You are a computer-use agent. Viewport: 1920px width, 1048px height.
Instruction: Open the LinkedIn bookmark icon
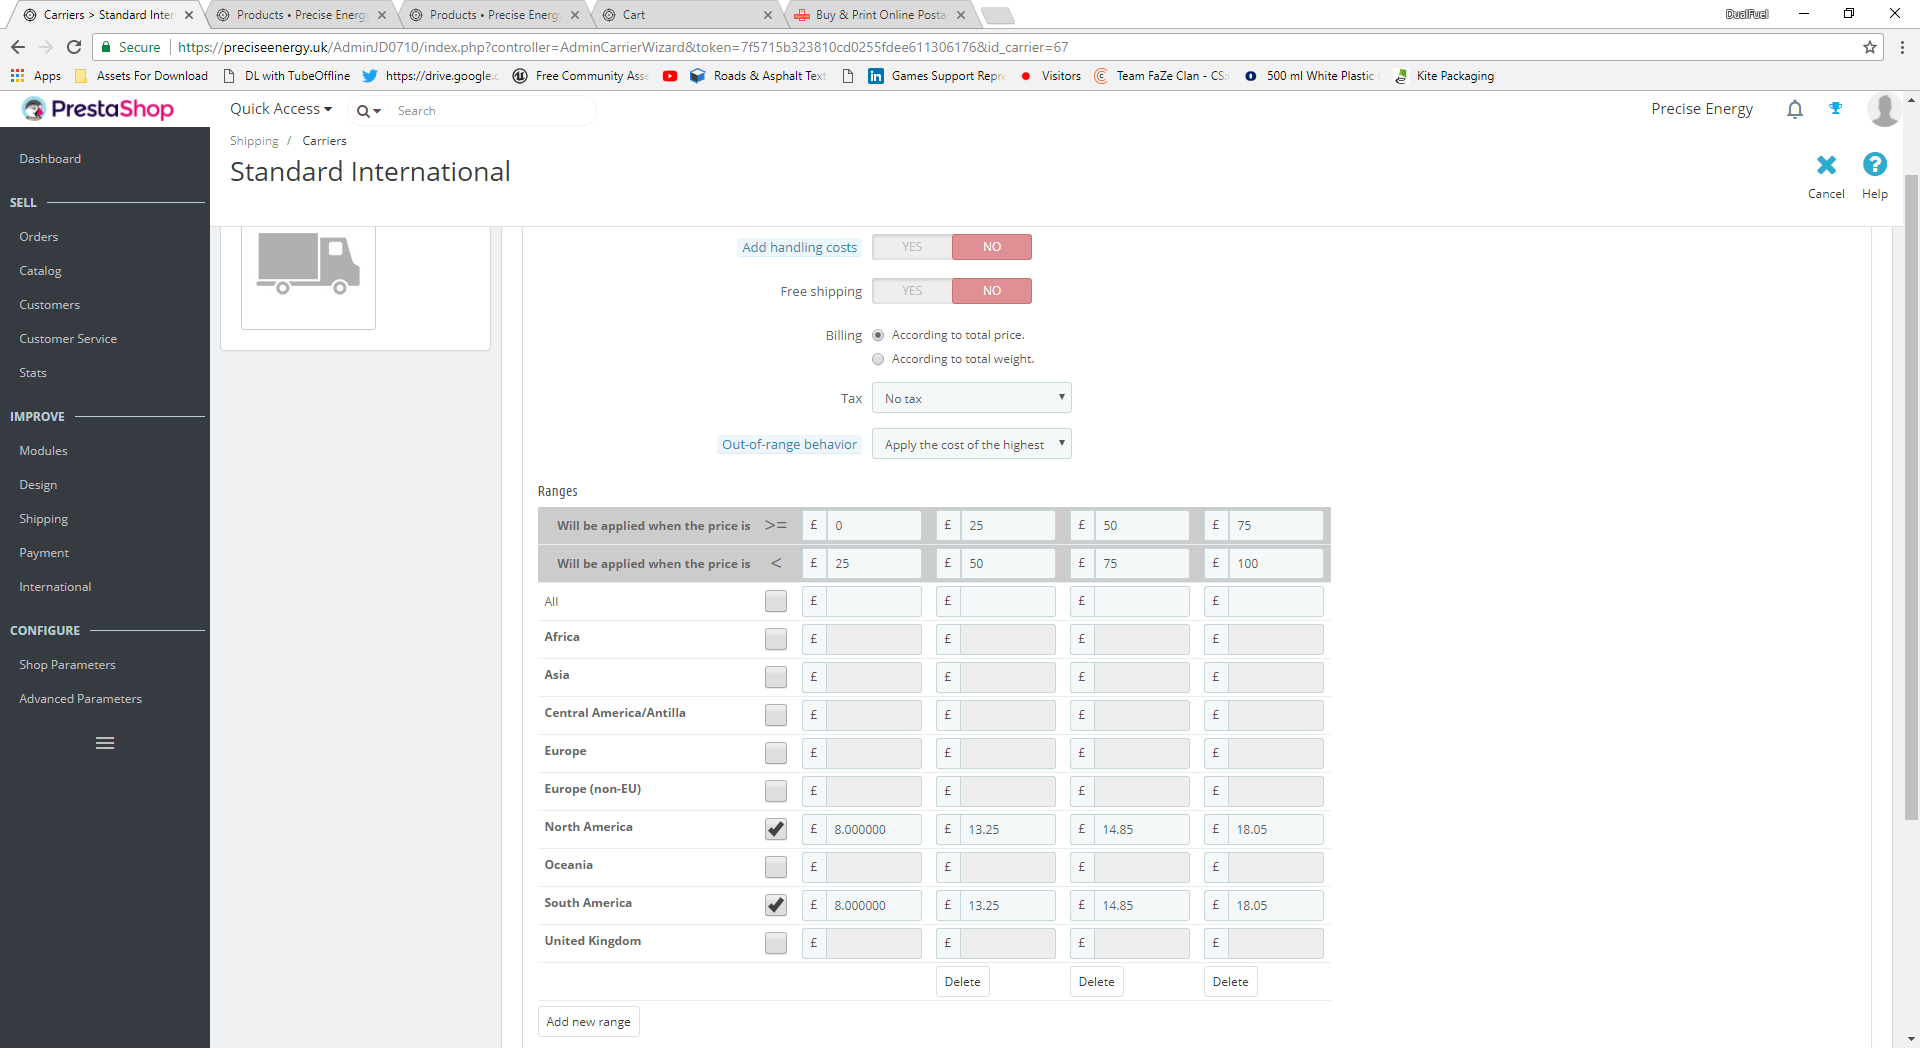(876, 76)
